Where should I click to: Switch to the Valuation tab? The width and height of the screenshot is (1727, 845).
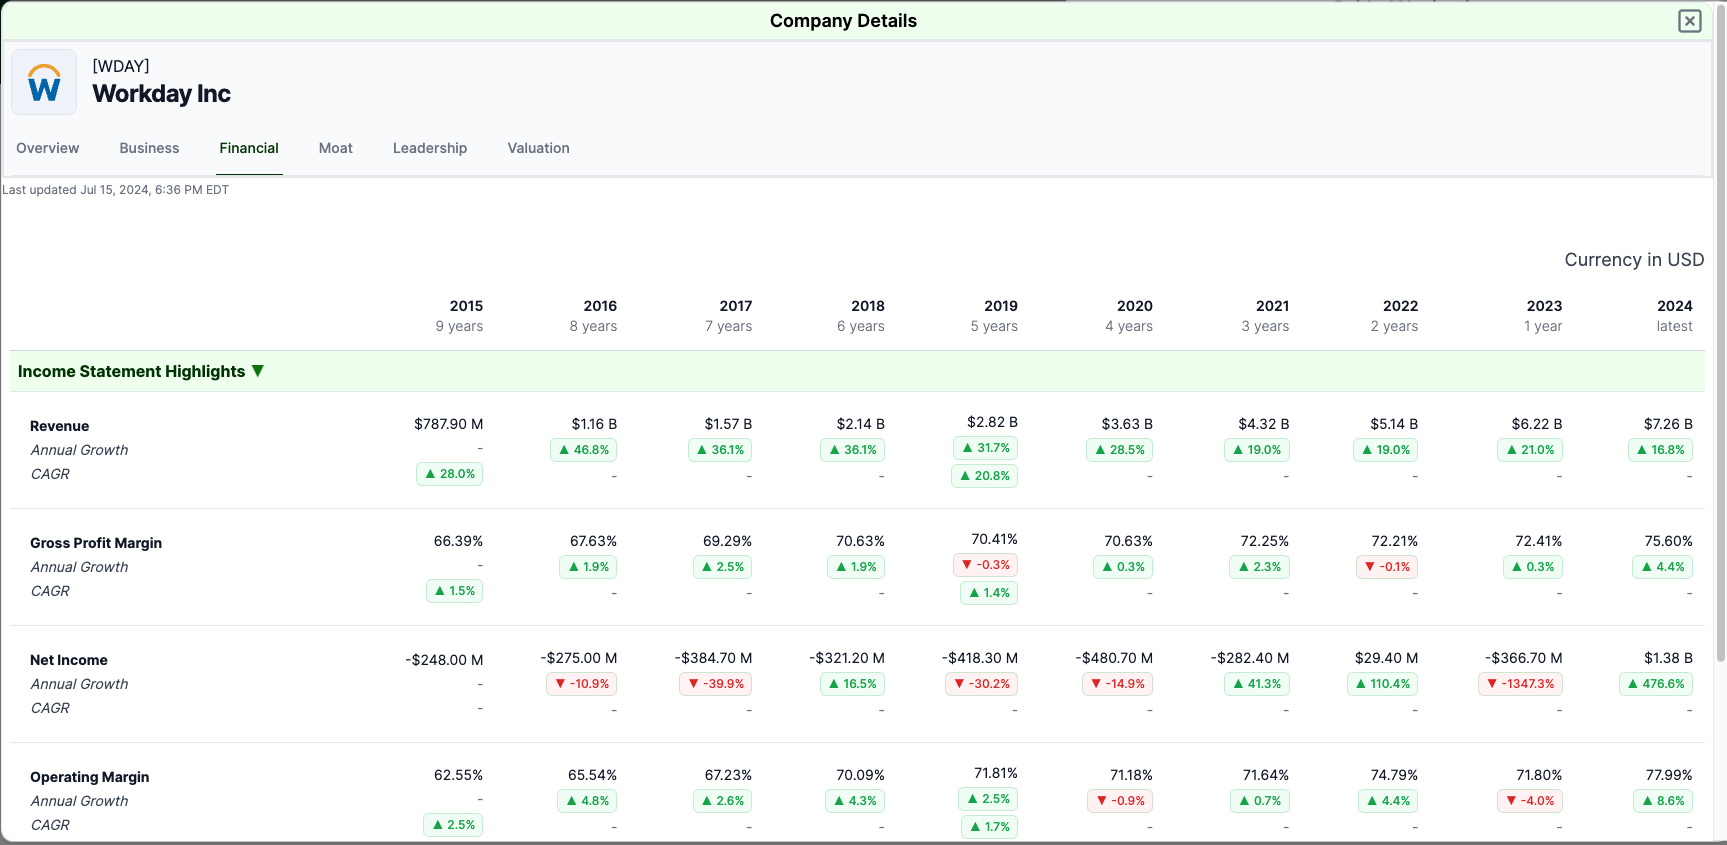click(538, 148)
